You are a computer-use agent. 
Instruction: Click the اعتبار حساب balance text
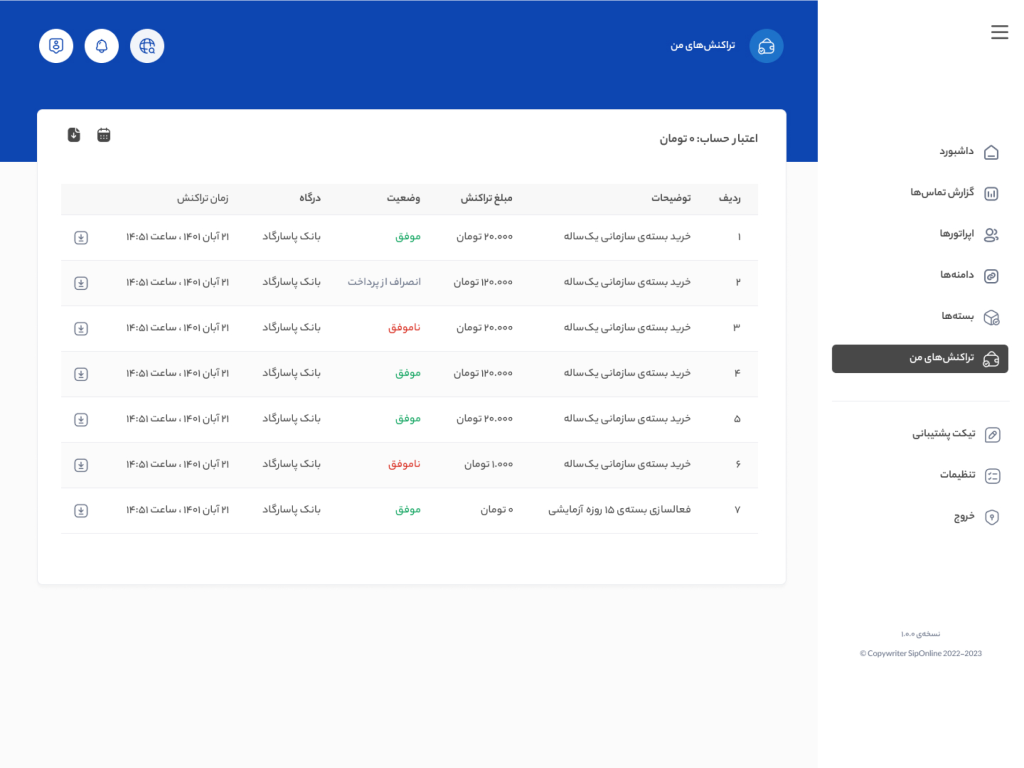709,138
